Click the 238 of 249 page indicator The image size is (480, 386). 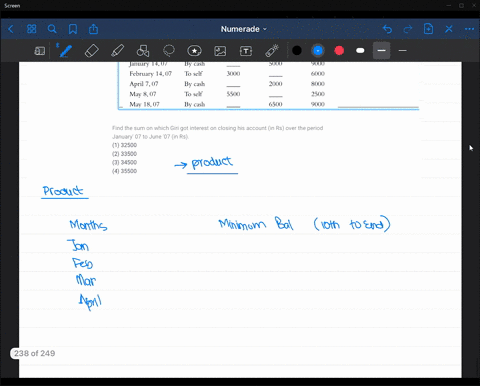[x=34, y=353]
